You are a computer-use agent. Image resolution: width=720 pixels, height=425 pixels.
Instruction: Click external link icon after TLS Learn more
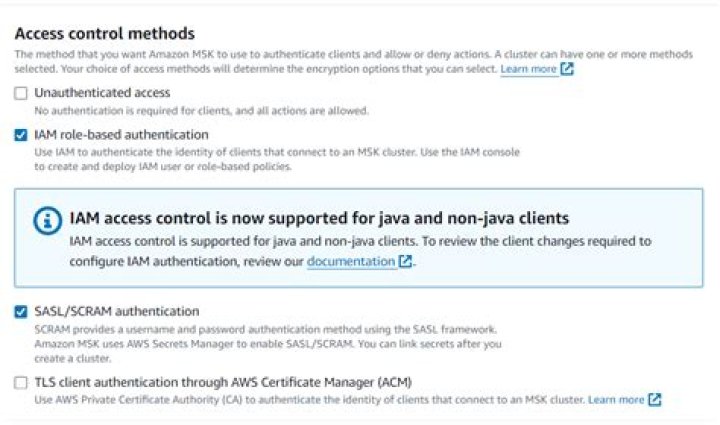pyautogui.click(x=655, y=400)
